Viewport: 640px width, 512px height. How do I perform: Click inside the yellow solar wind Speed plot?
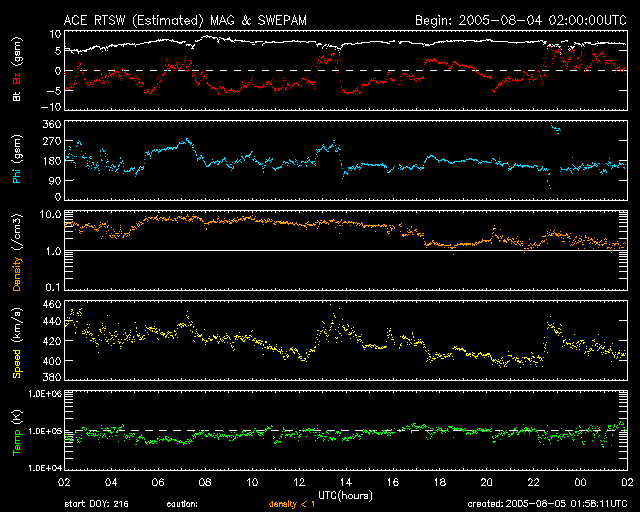point(346,340)
